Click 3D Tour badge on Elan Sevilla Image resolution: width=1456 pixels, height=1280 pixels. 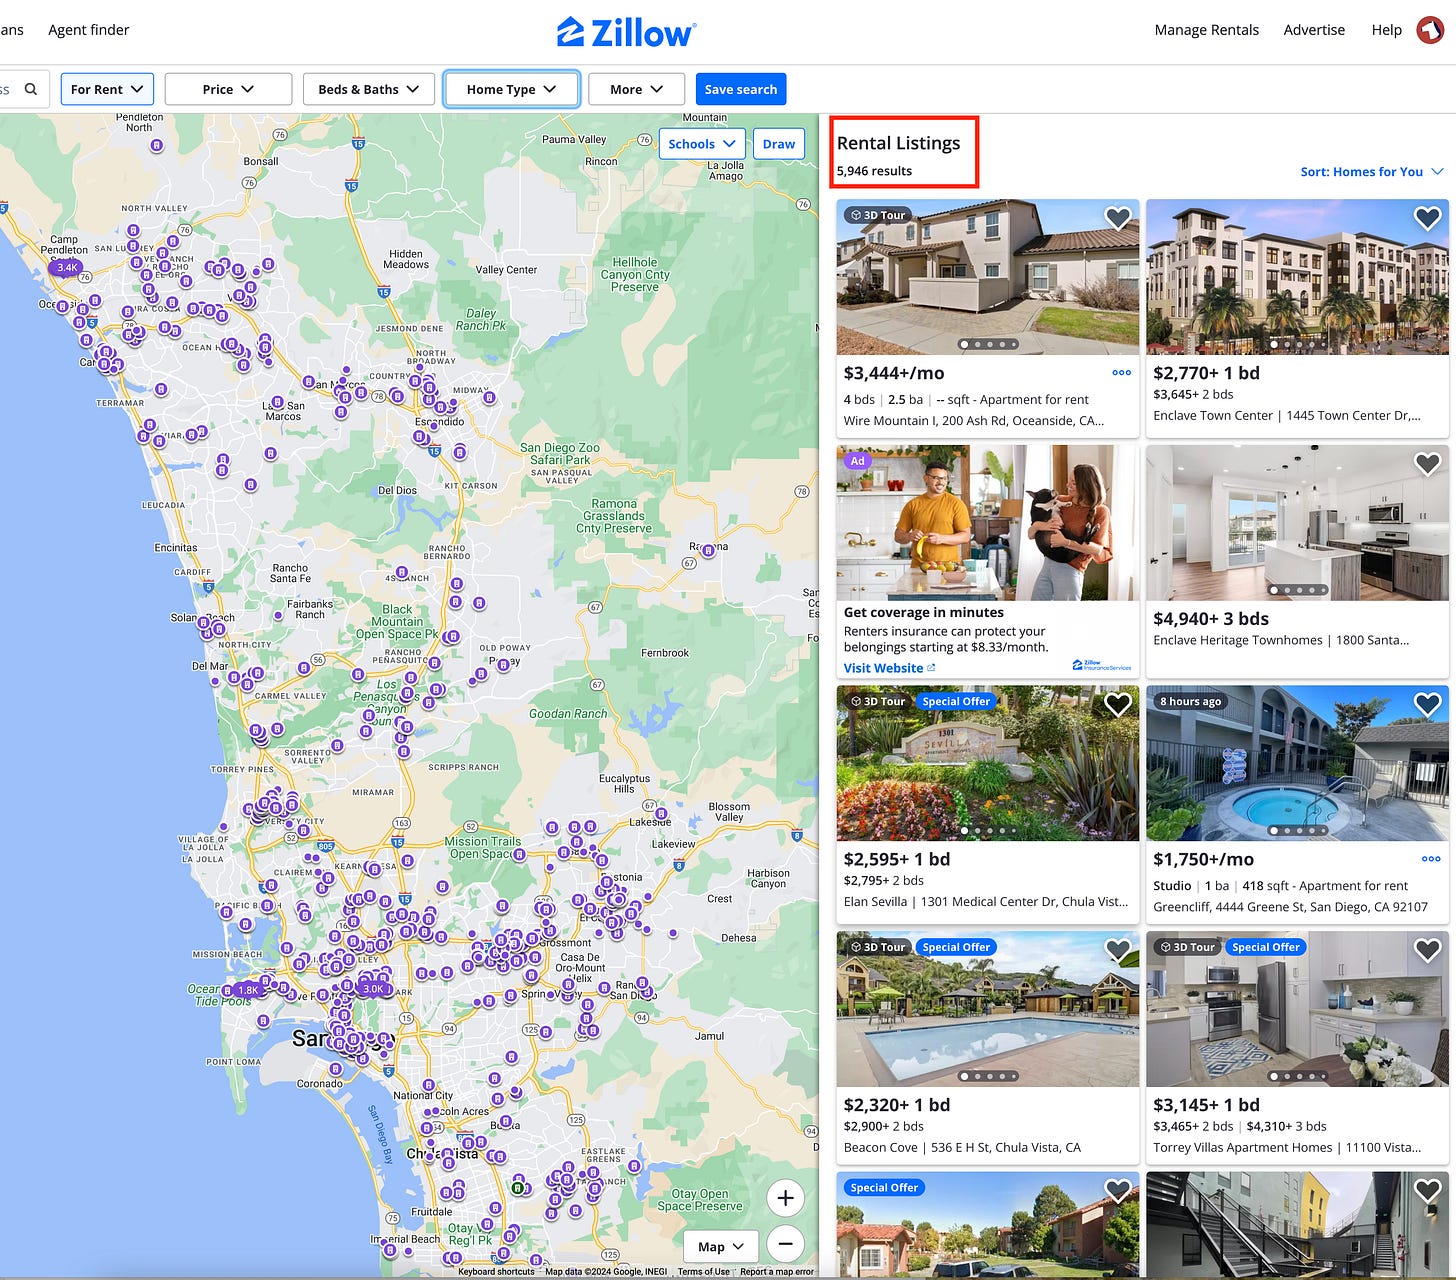[x=877, y=701]
